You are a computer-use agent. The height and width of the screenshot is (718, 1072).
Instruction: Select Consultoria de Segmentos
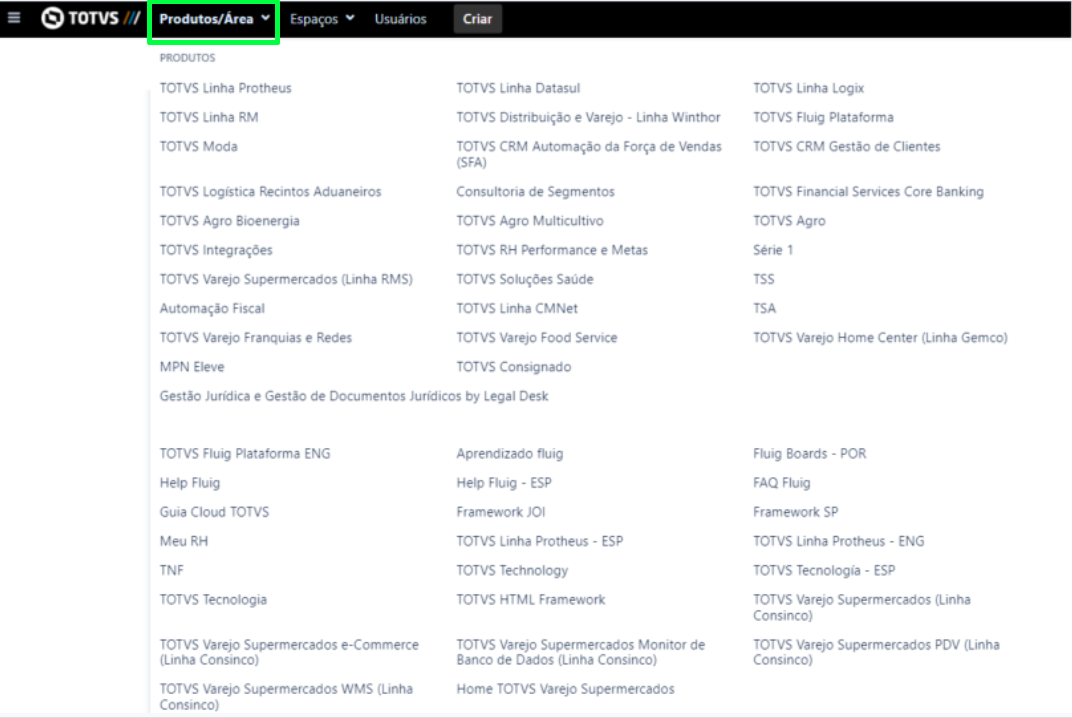pos(535,192)
